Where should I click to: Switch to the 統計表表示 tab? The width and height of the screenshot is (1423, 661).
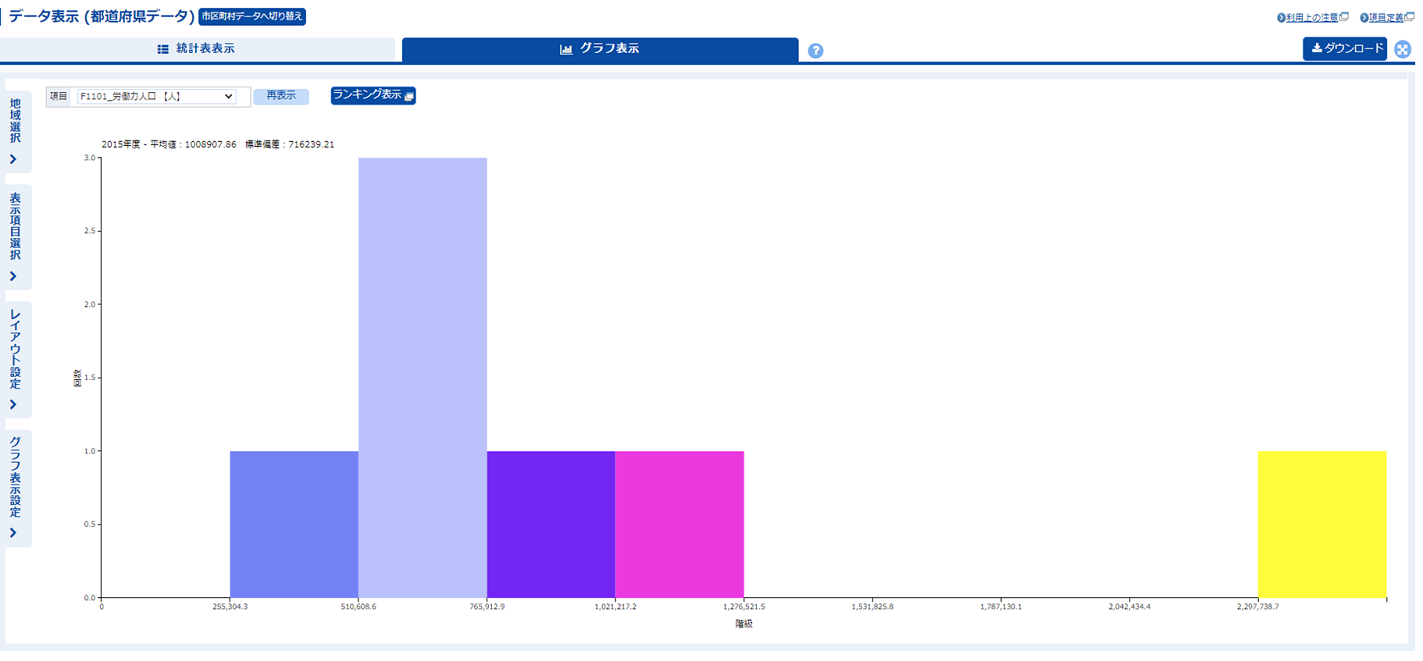pos(197,49)
